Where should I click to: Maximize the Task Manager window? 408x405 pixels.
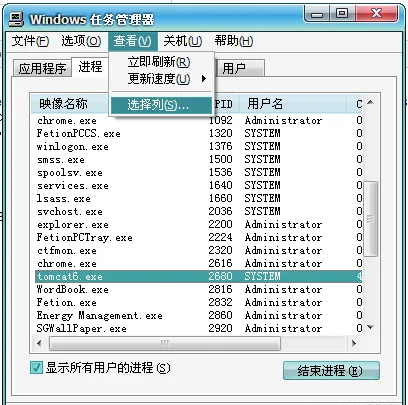342,14
